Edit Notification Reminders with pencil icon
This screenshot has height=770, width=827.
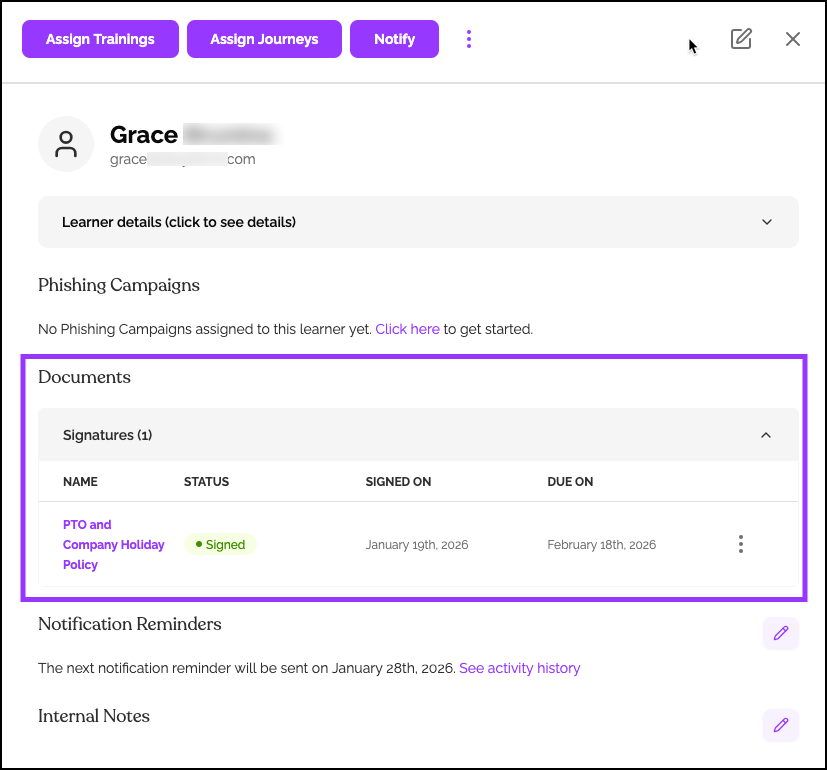tap(781, 633)
